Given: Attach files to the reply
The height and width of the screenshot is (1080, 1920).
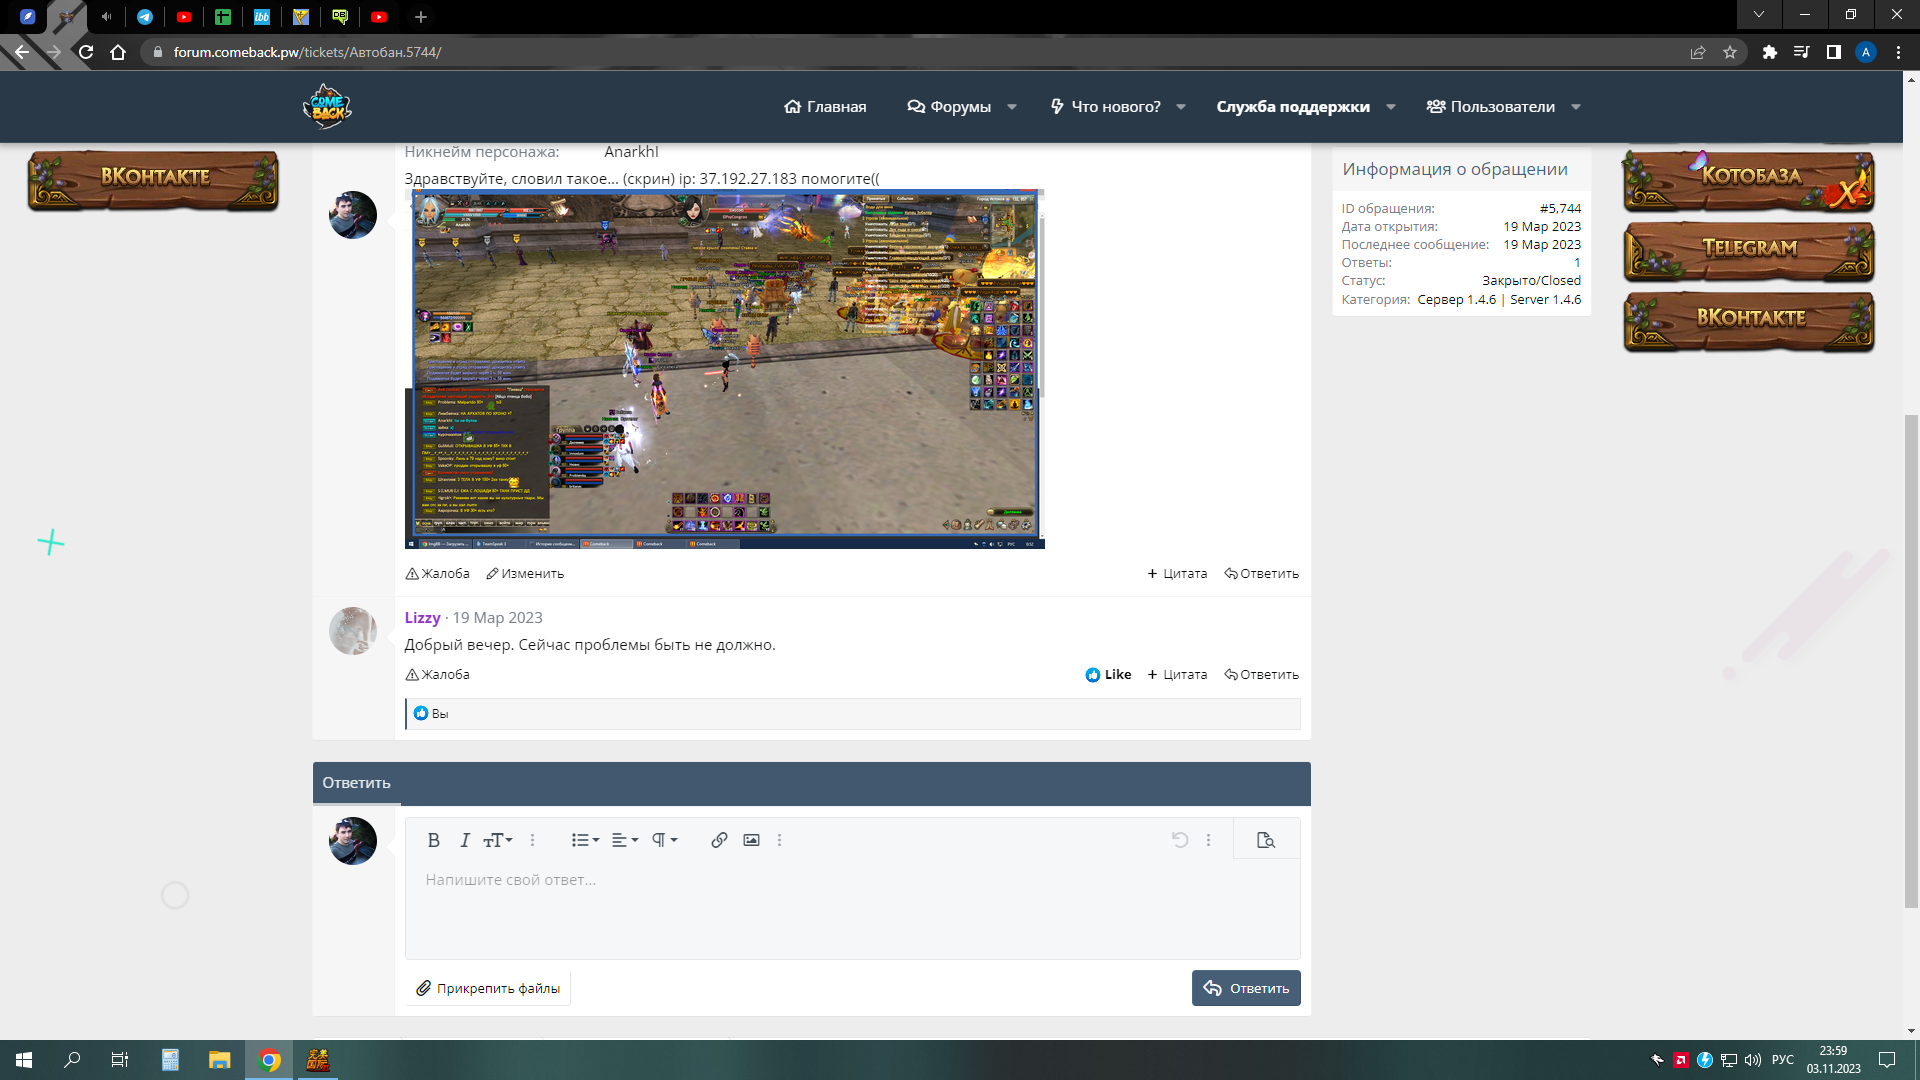Looking at the screenshot, I should click(488, 988).
